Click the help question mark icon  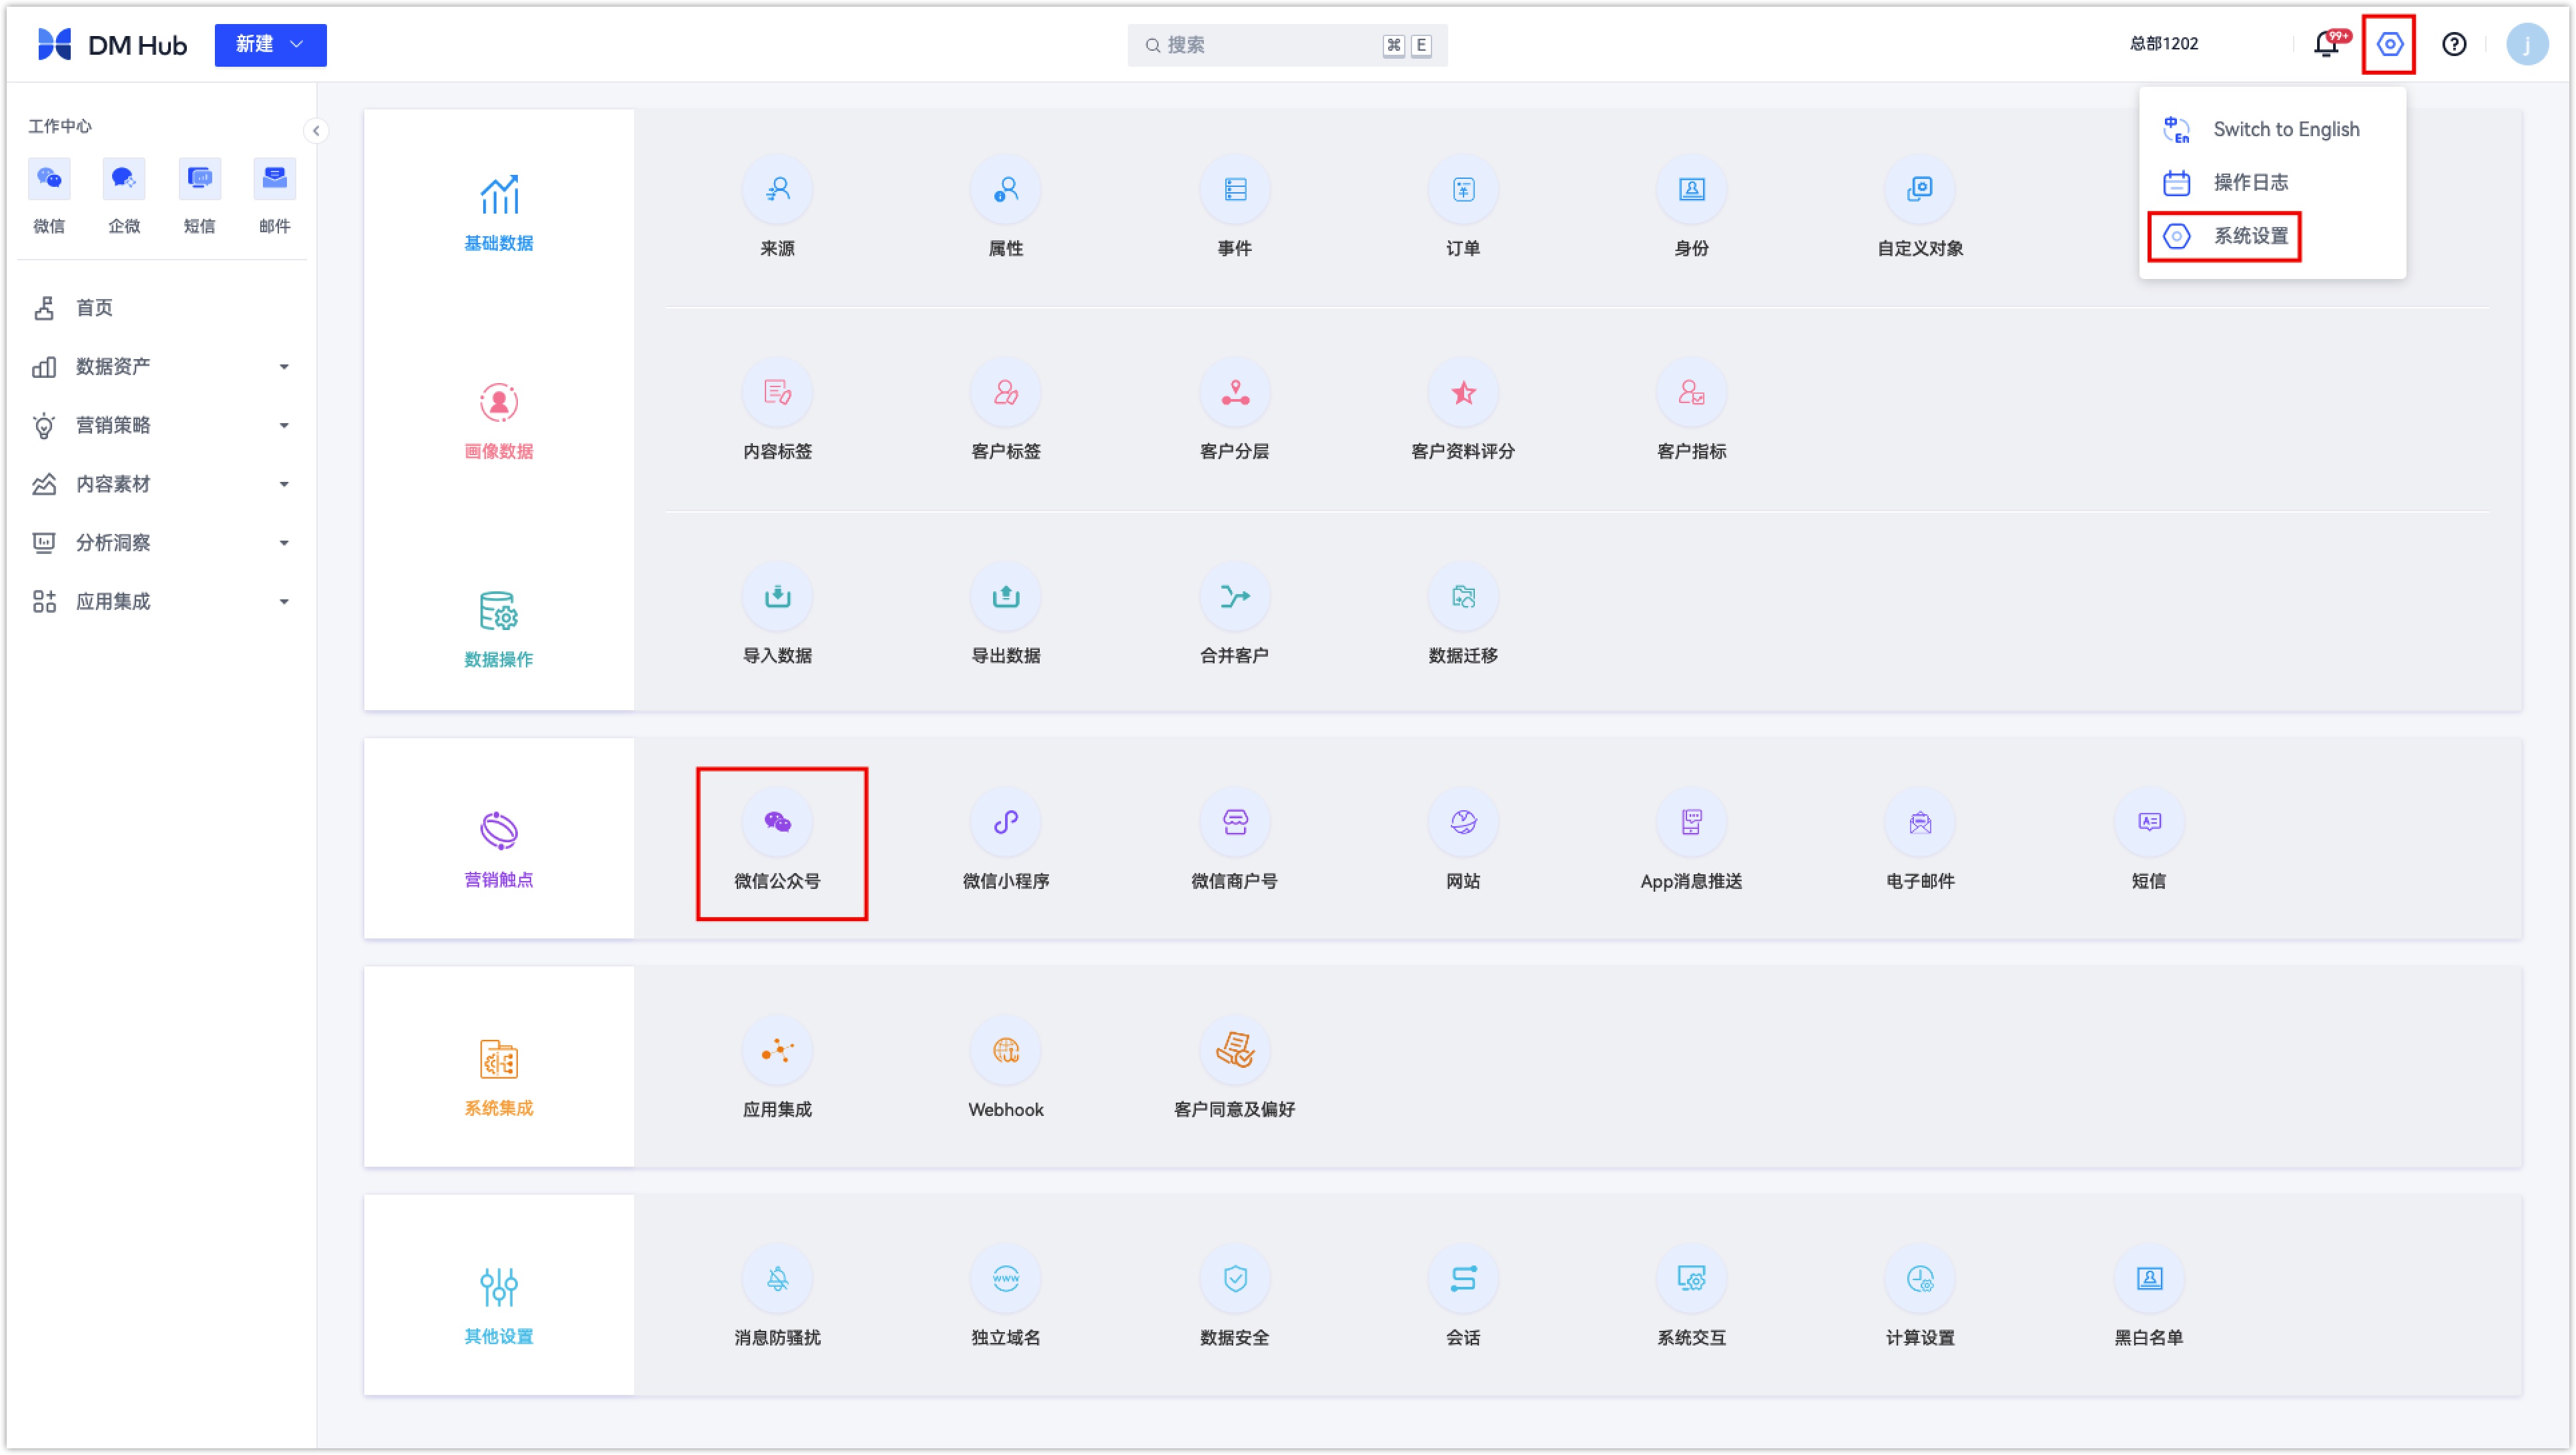(2454, 45)
